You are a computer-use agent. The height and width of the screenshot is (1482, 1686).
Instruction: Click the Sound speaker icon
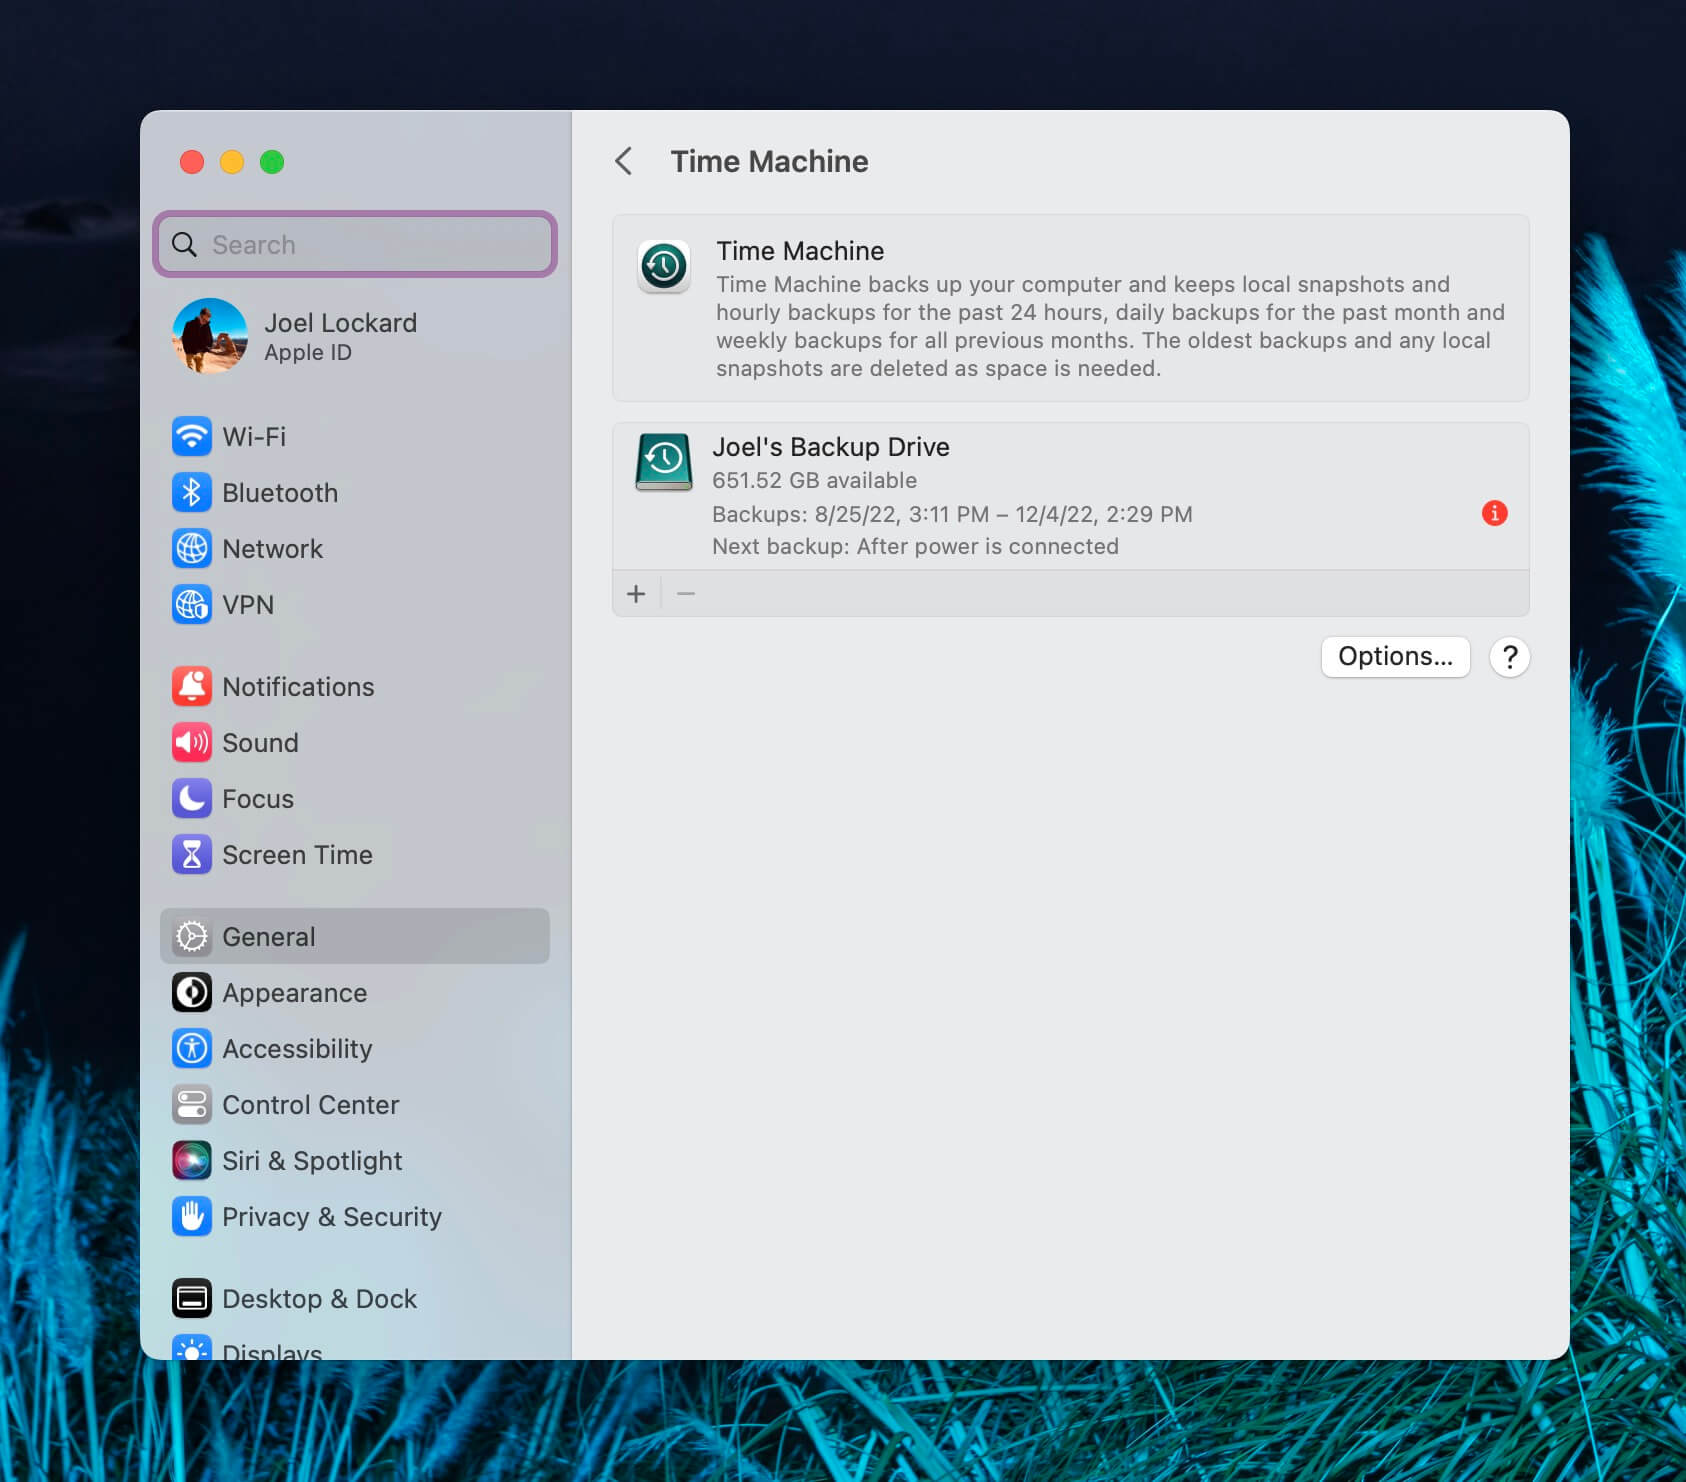191,743
